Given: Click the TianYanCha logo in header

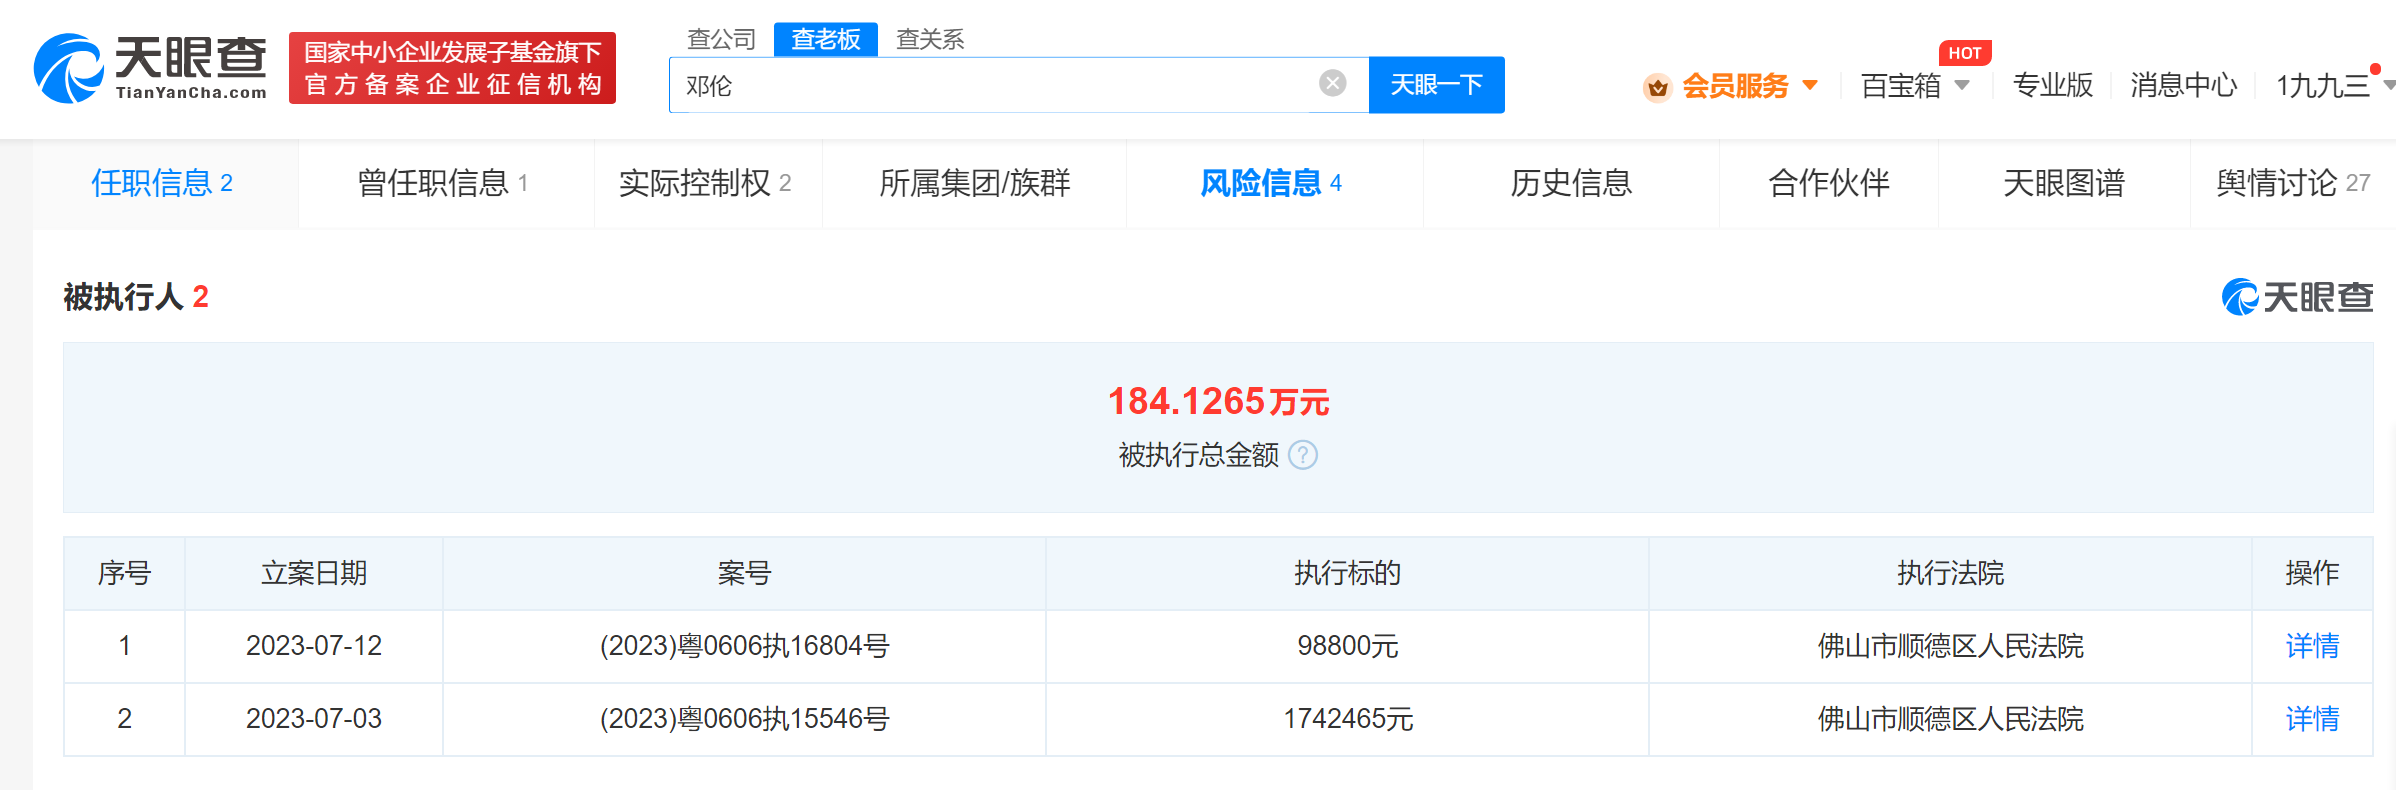Looking at the screenshot, I should pos(150,68).
